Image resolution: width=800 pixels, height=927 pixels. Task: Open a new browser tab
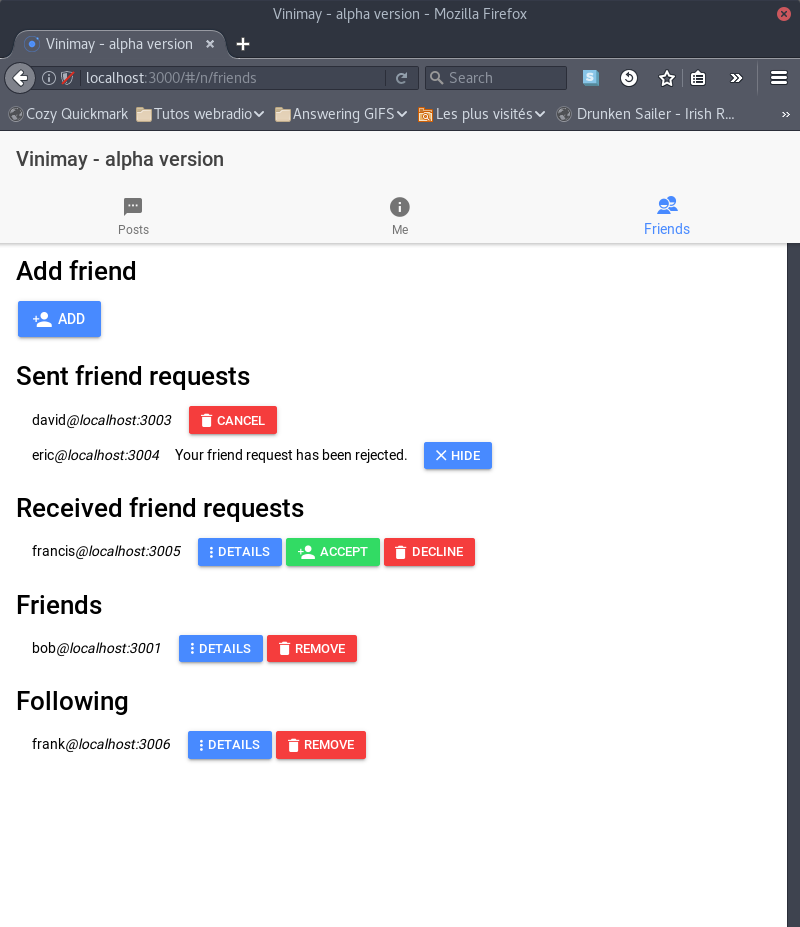pos(243,44)
